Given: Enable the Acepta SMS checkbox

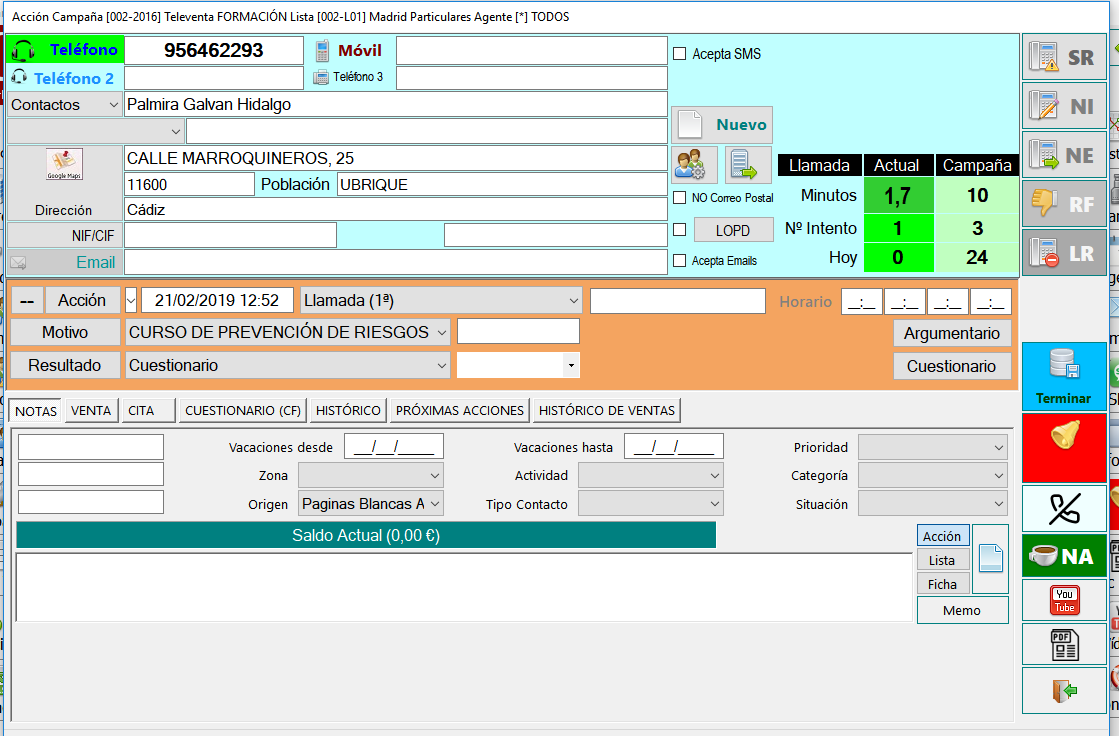Looking at the screenshot, I should click(x=680, y=54).
